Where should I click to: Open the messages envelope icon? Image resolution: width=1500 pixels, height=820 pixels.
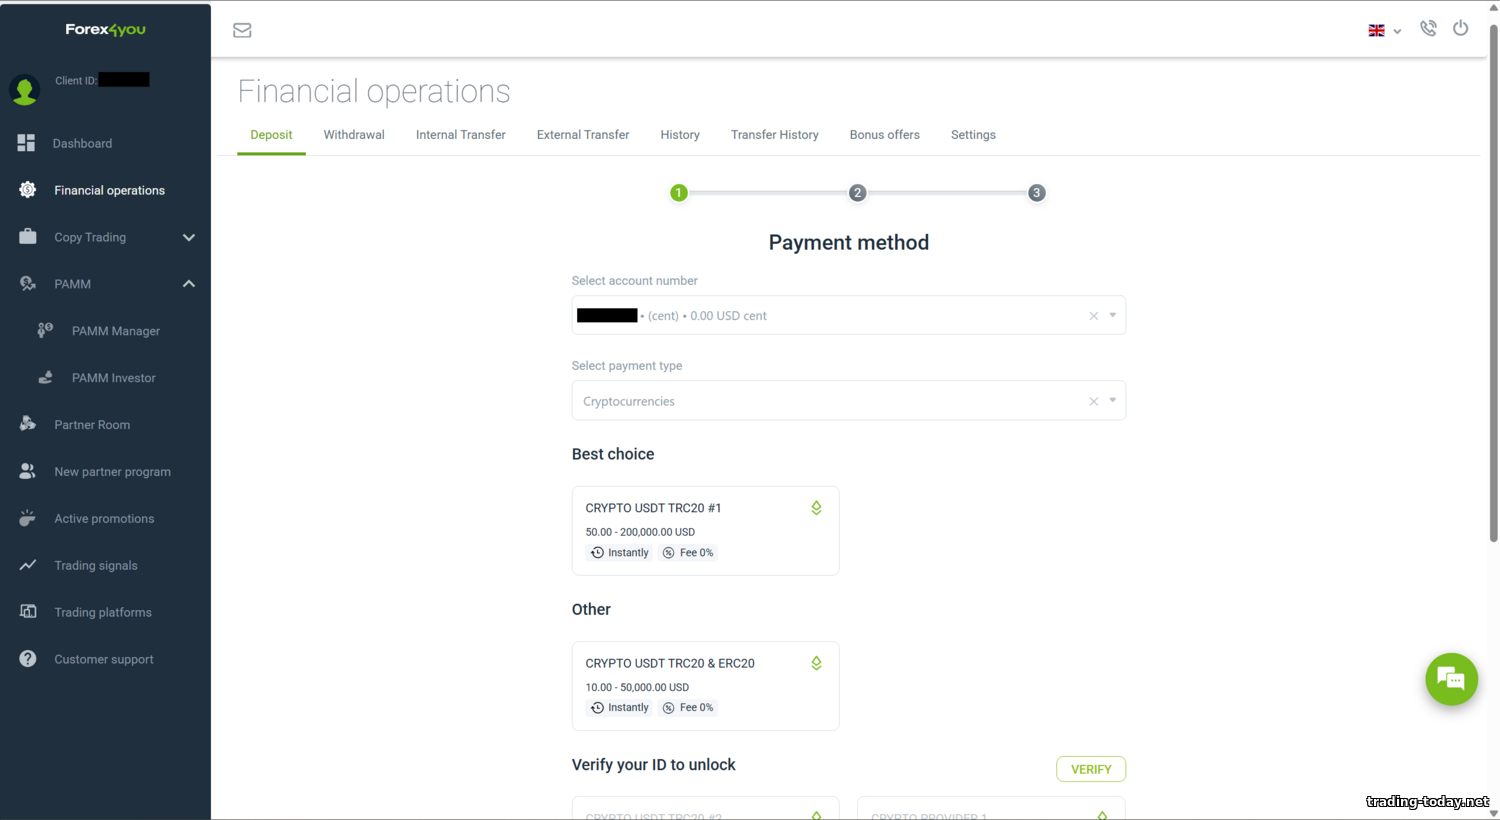pyautogui.click(x=242, y=30)
